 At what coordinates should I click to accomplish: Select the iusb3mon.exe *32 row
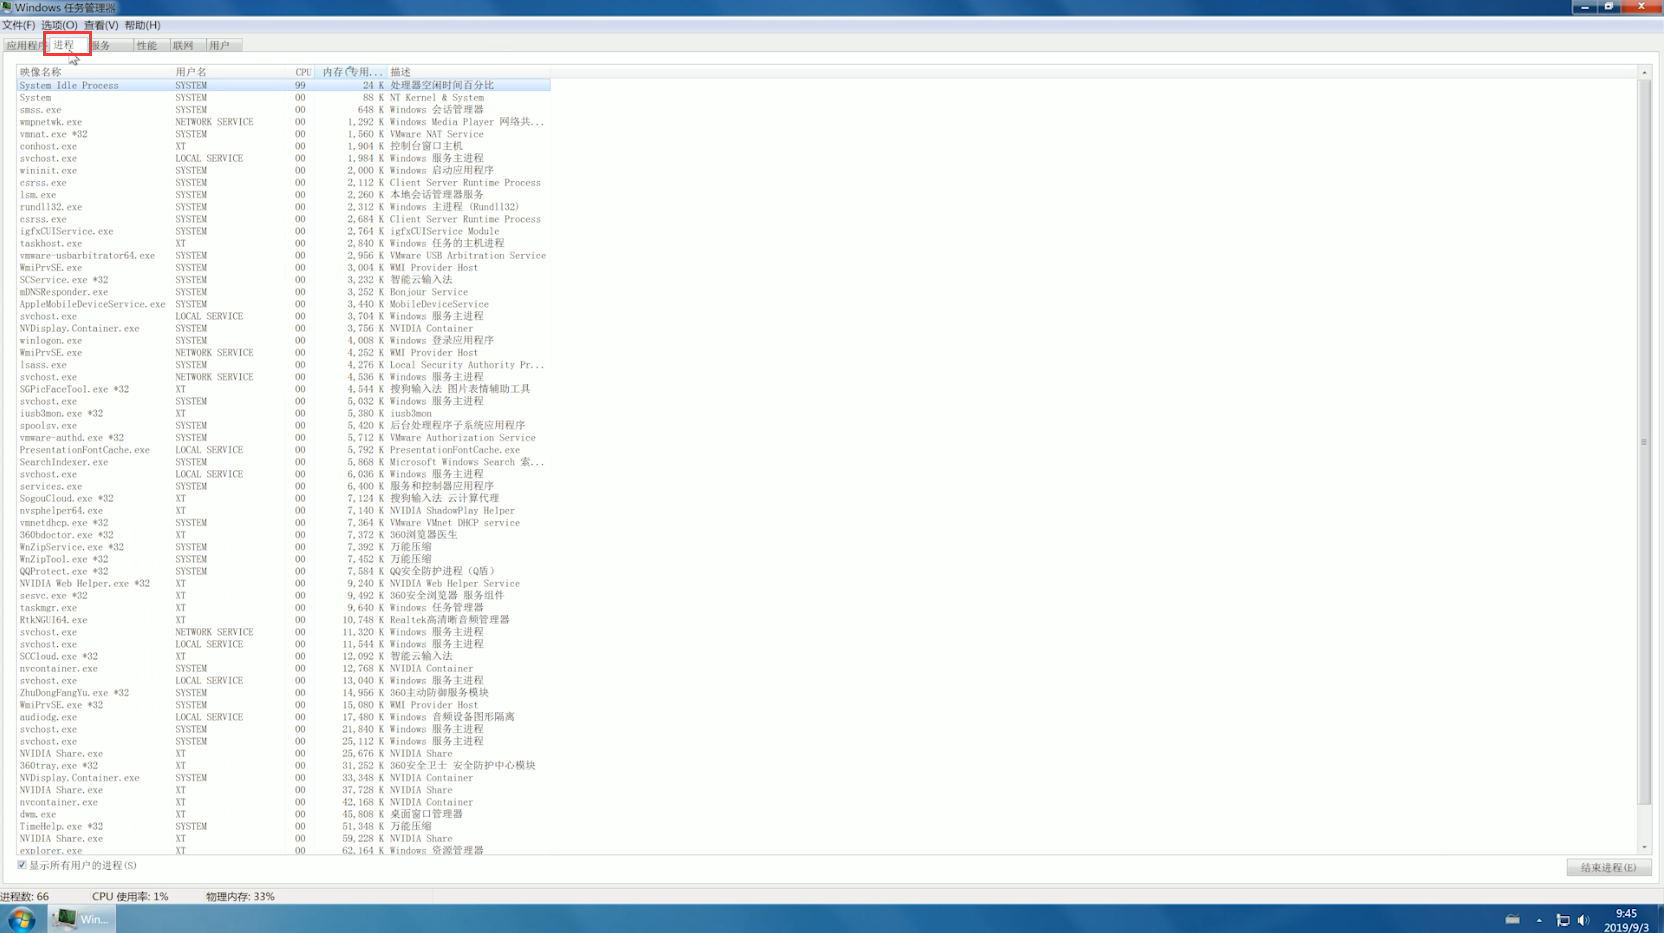coord(283,413)
